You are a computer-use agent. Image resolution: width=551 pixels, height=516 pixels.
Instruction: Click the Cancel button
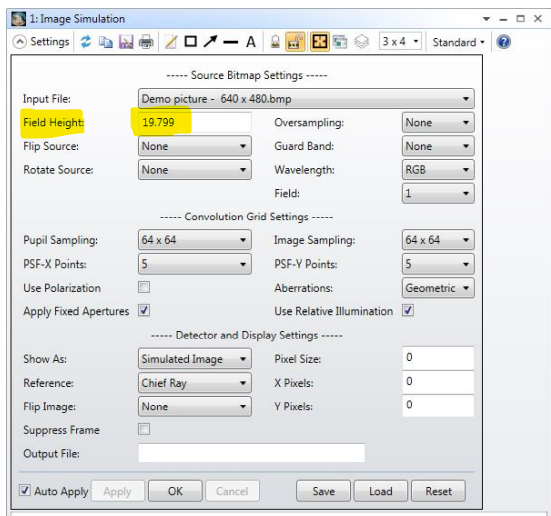[232, 491]
